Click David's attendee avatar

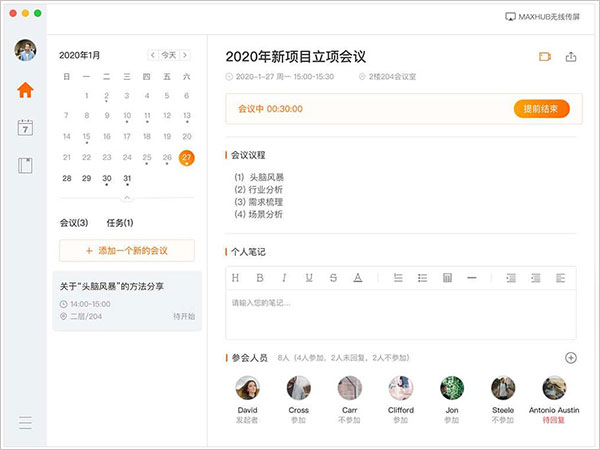tap(248, 388)
